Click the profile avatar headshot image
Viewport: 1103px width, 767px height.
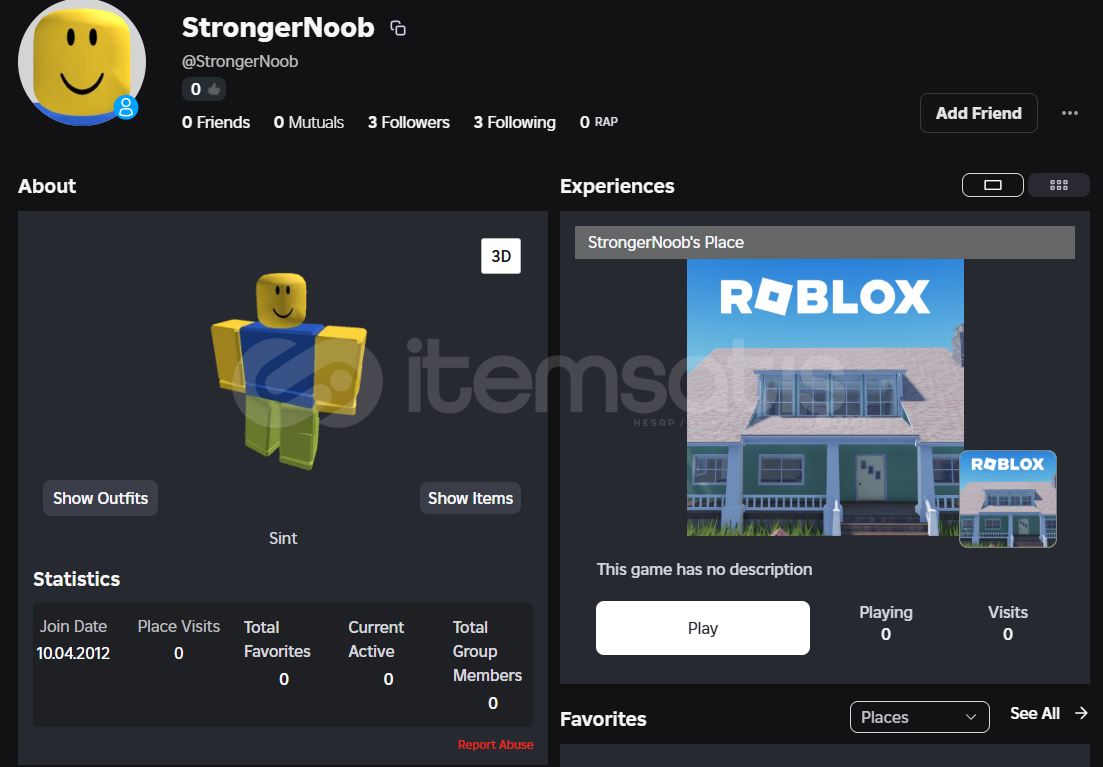82,62
